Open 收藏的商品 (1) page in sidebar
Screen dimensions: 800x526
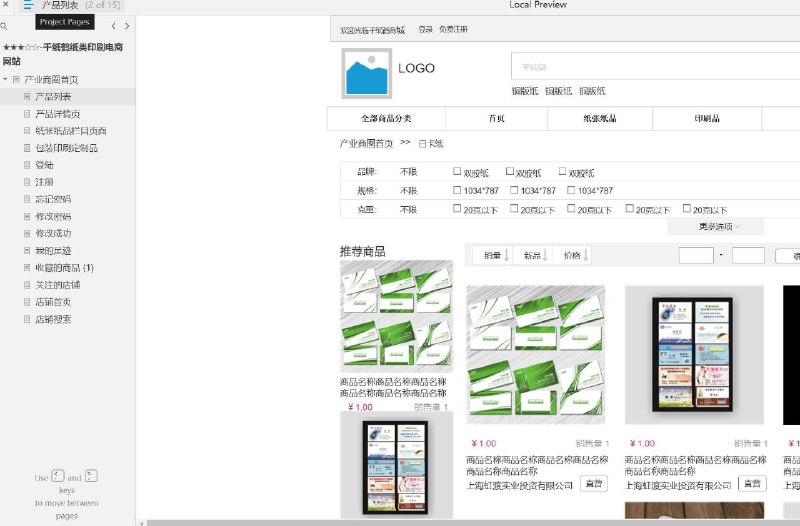coord(64,267)
